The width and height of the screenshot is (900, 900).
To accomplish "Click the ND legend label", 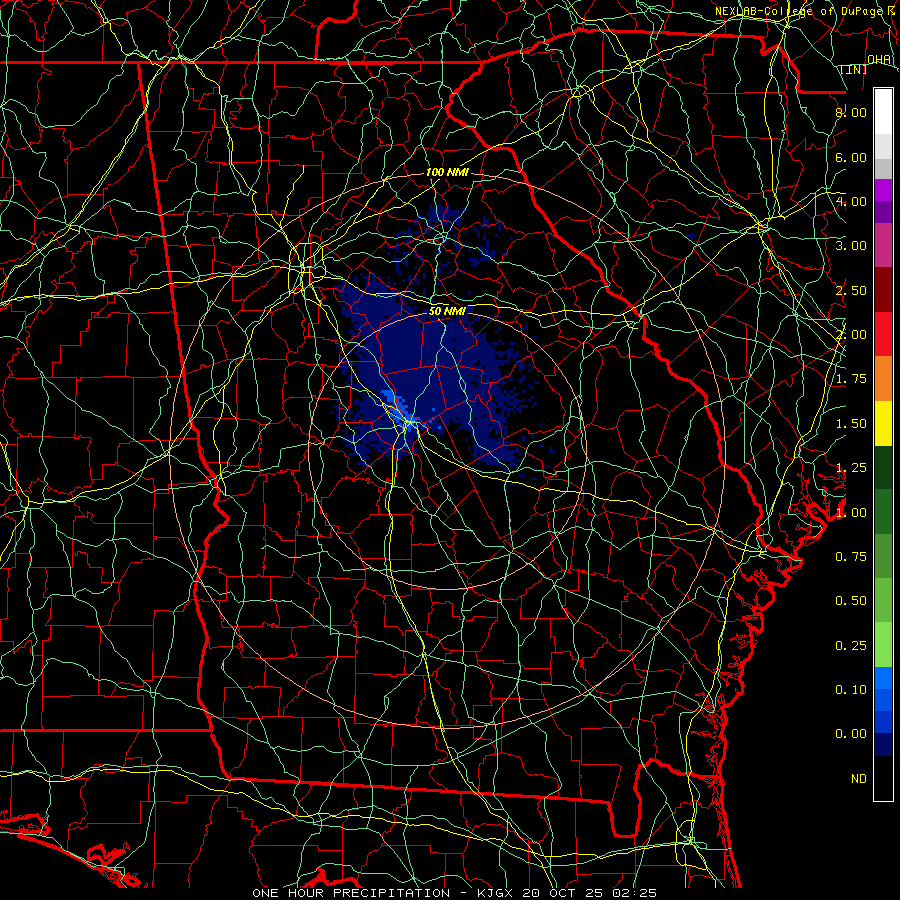I will [859, 779].
